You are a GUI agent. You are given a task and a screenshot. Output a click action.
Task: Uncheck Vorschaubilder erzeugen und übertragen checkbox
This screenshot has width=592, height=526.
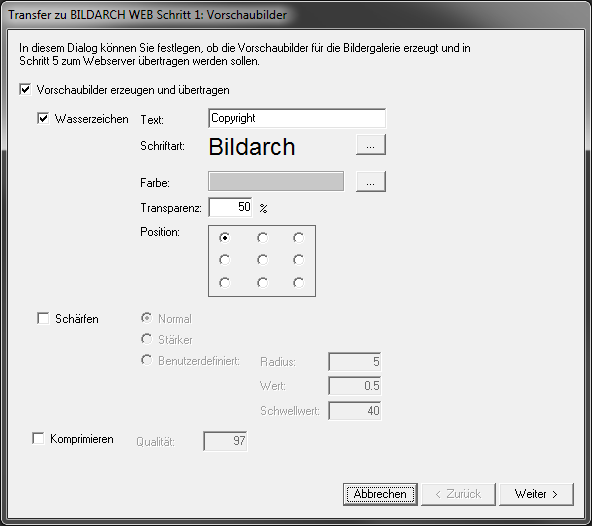[25, 90]
